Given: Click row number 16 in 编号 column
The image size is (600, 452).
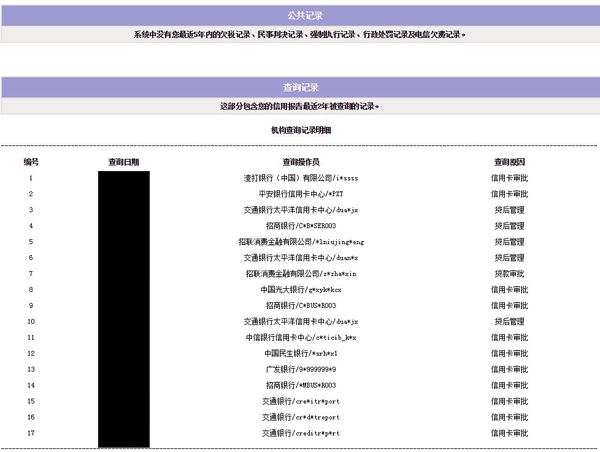Looking at the screenshot, I should pyautogui.click(x=31, y=417).
